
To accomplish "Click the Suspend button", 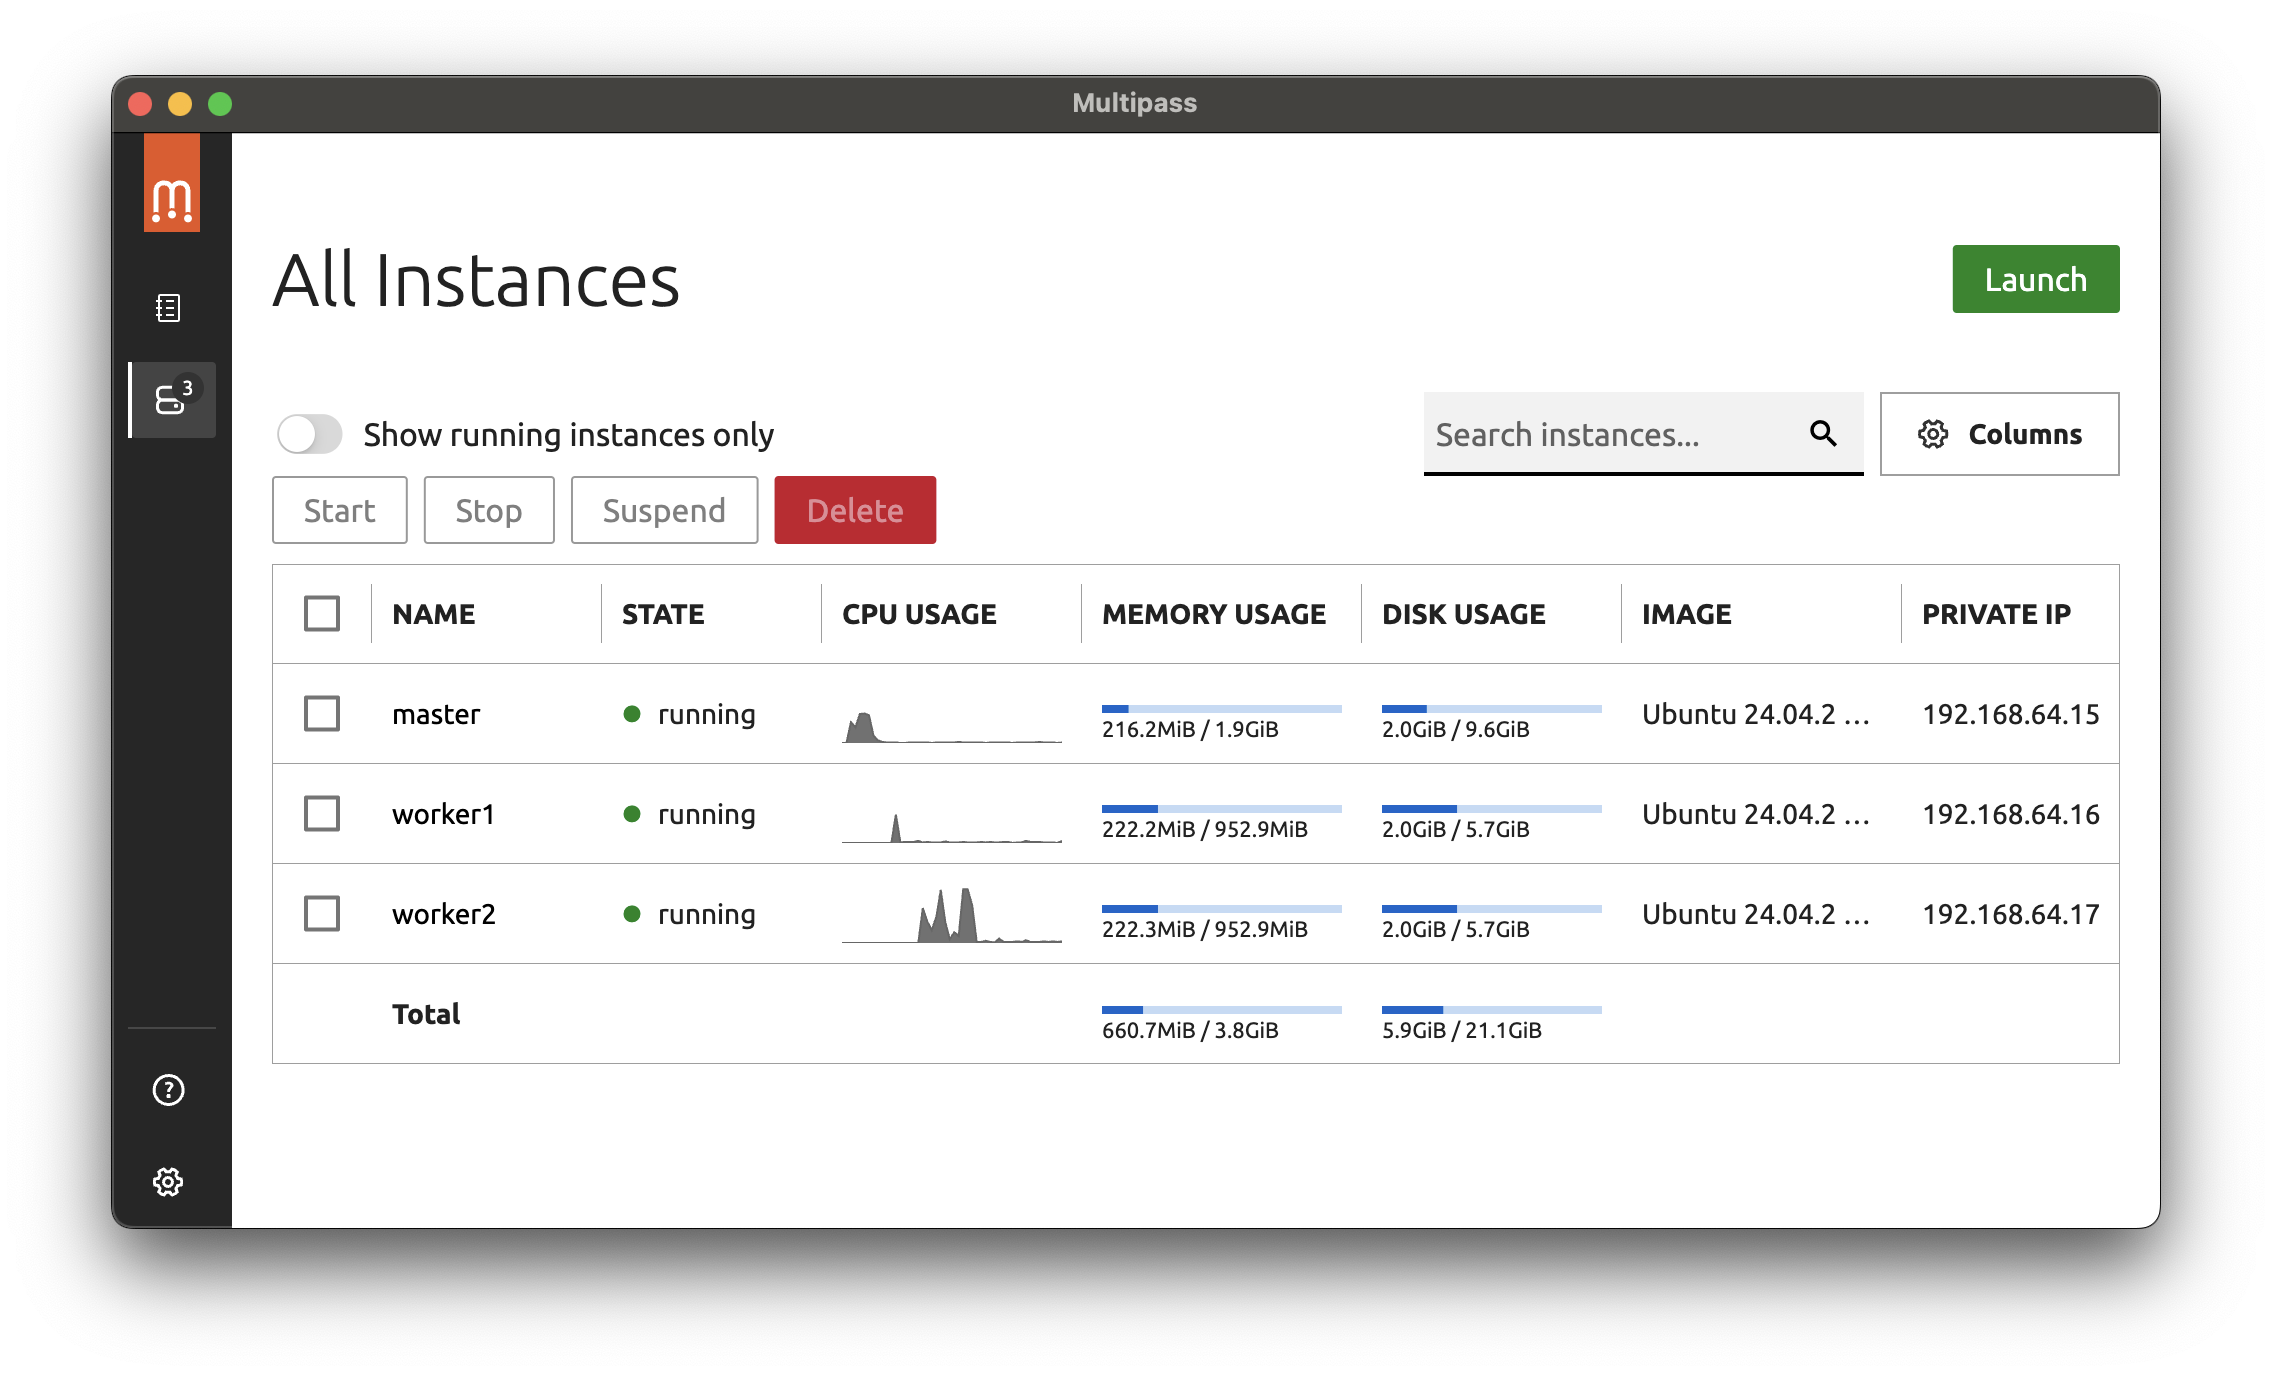I will 664,510.
